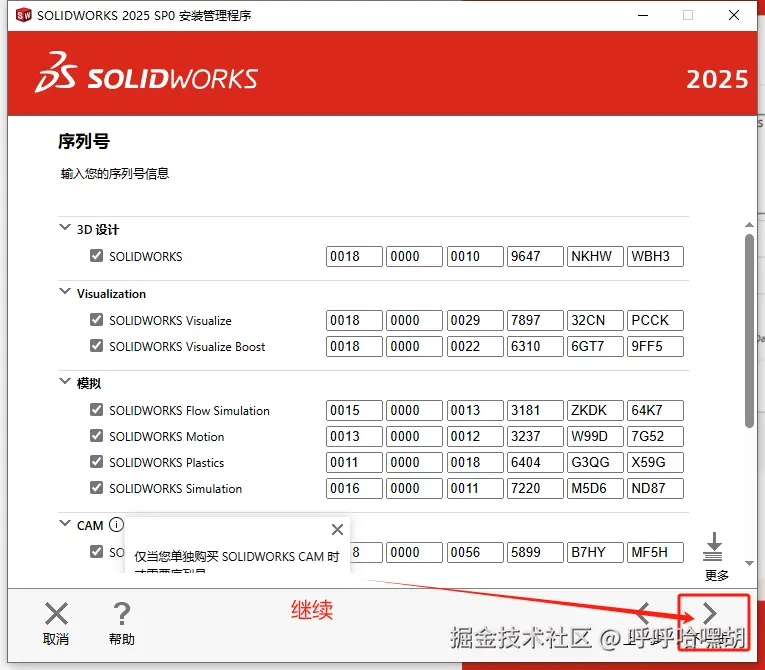Toggle SOLIDWORKS Simulation checkbox
The width and height of the screenshot is (765, 670).
[x=97, y=487]
